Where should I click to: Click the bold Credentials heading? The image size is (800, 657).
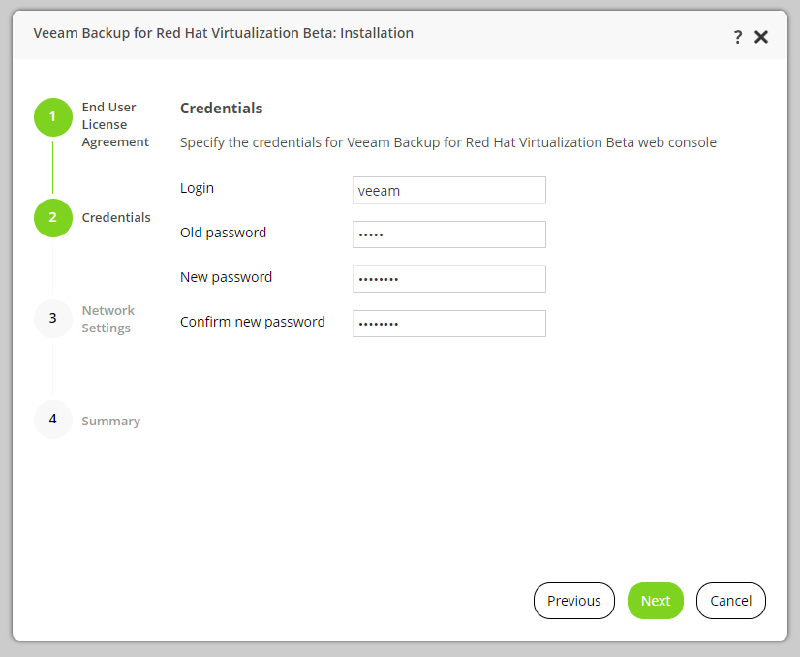tap(221, 108)
